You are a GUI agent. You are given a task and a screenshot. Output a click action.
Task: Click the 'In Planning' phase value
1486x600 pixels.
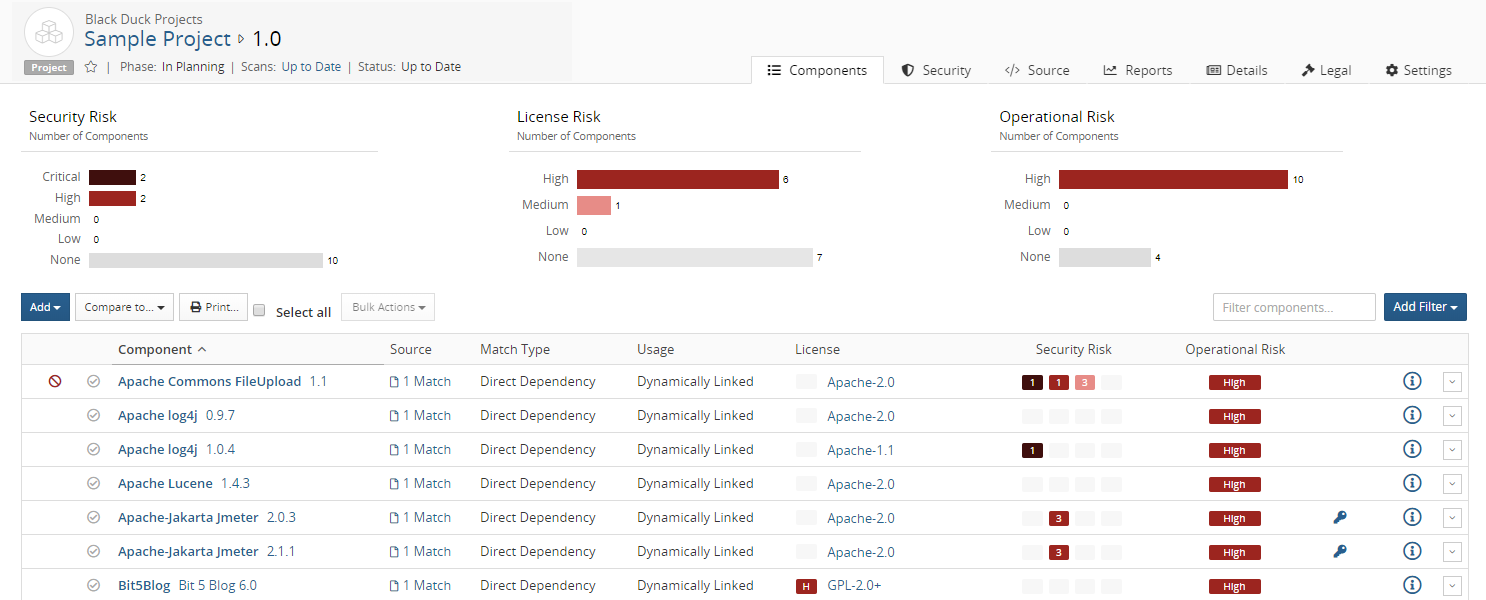(193, 67)
